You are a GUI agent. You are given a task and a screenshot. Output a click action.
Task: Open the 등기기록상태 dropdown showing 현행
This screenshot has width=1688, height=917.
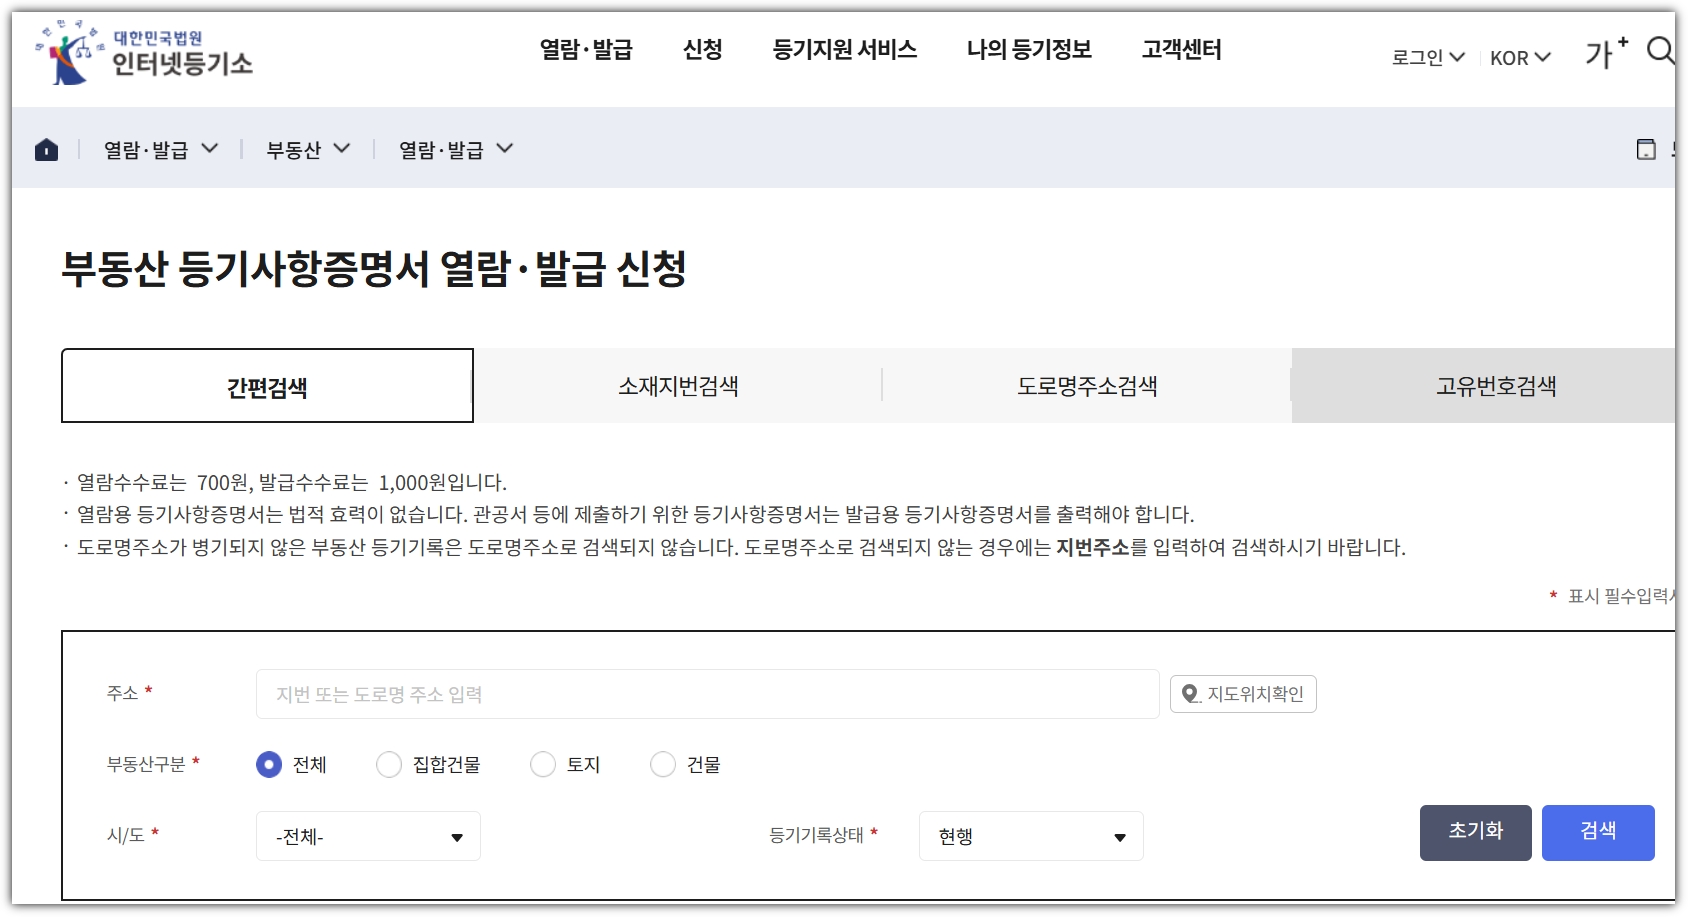pyautogui.click(x=1030, y=836)
